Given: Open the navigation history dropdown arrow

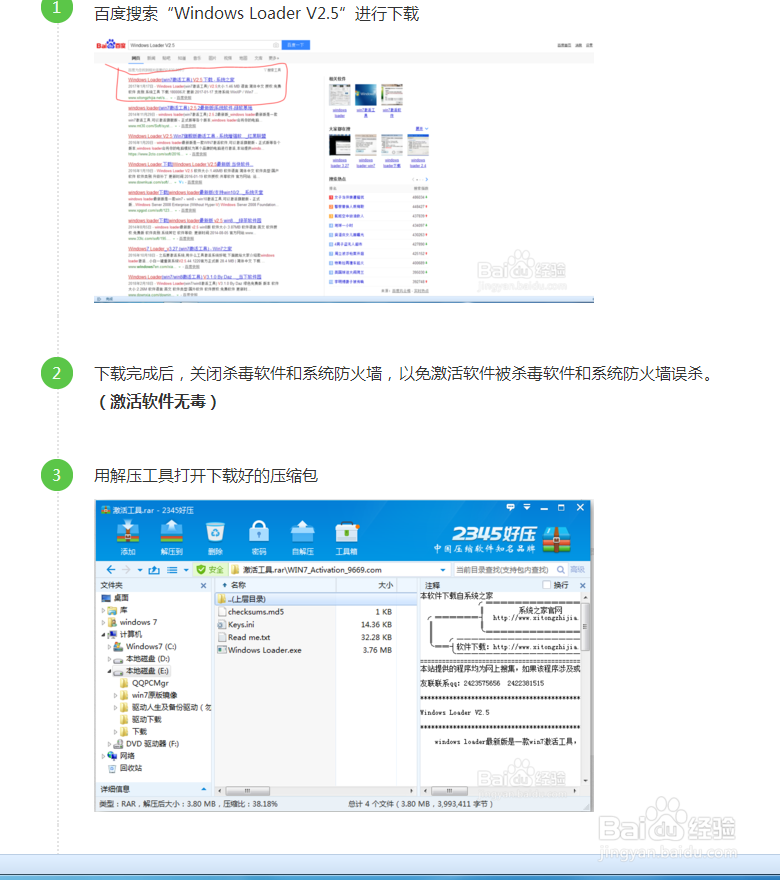Looking at the screenshot, I should [x=140, y=570].
